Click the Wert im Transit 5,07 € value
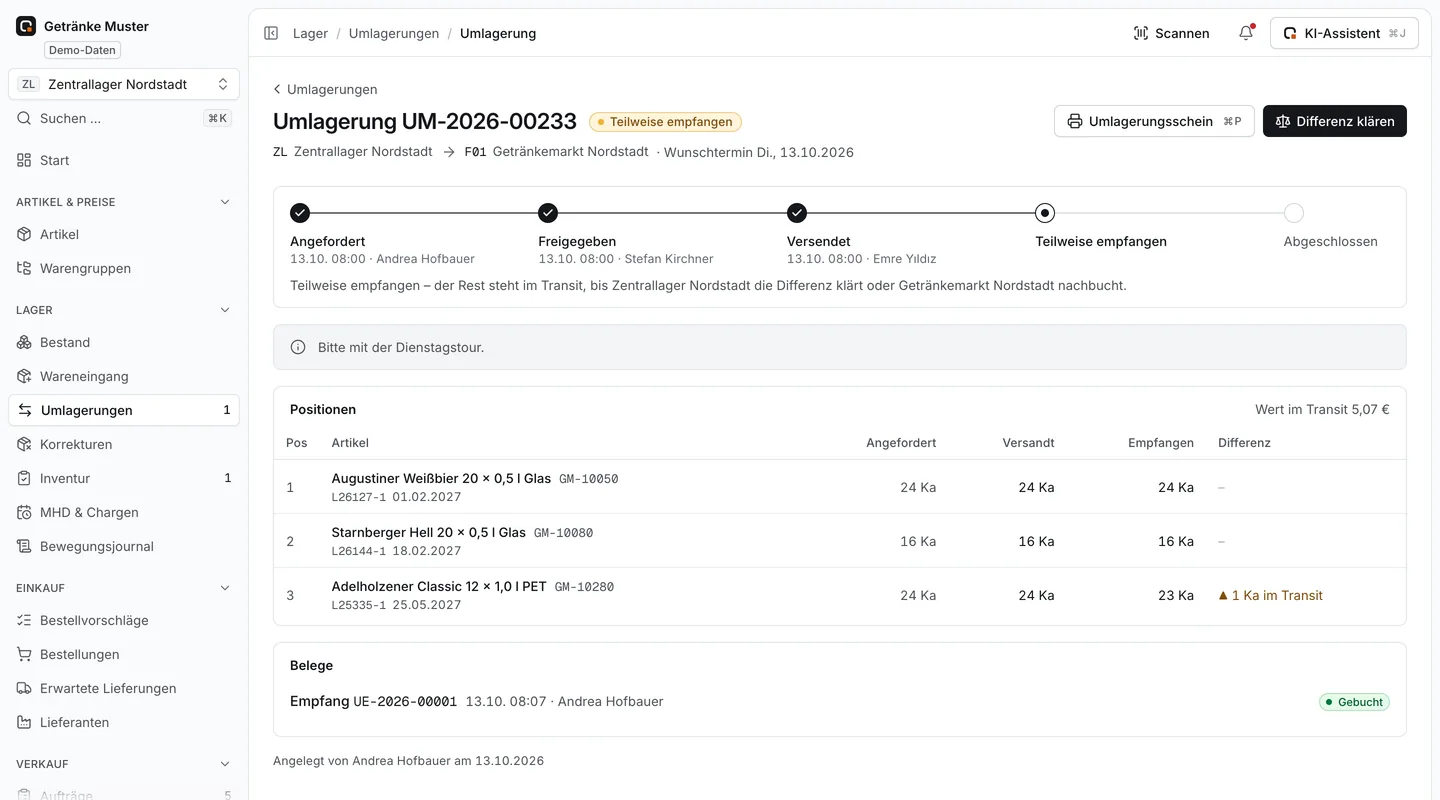 1322,409
